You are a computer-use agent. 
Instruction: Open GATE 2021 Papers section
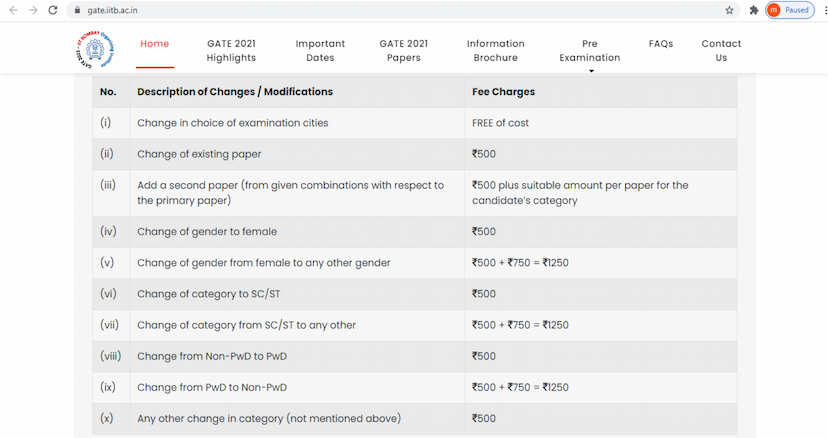[404, 51]
